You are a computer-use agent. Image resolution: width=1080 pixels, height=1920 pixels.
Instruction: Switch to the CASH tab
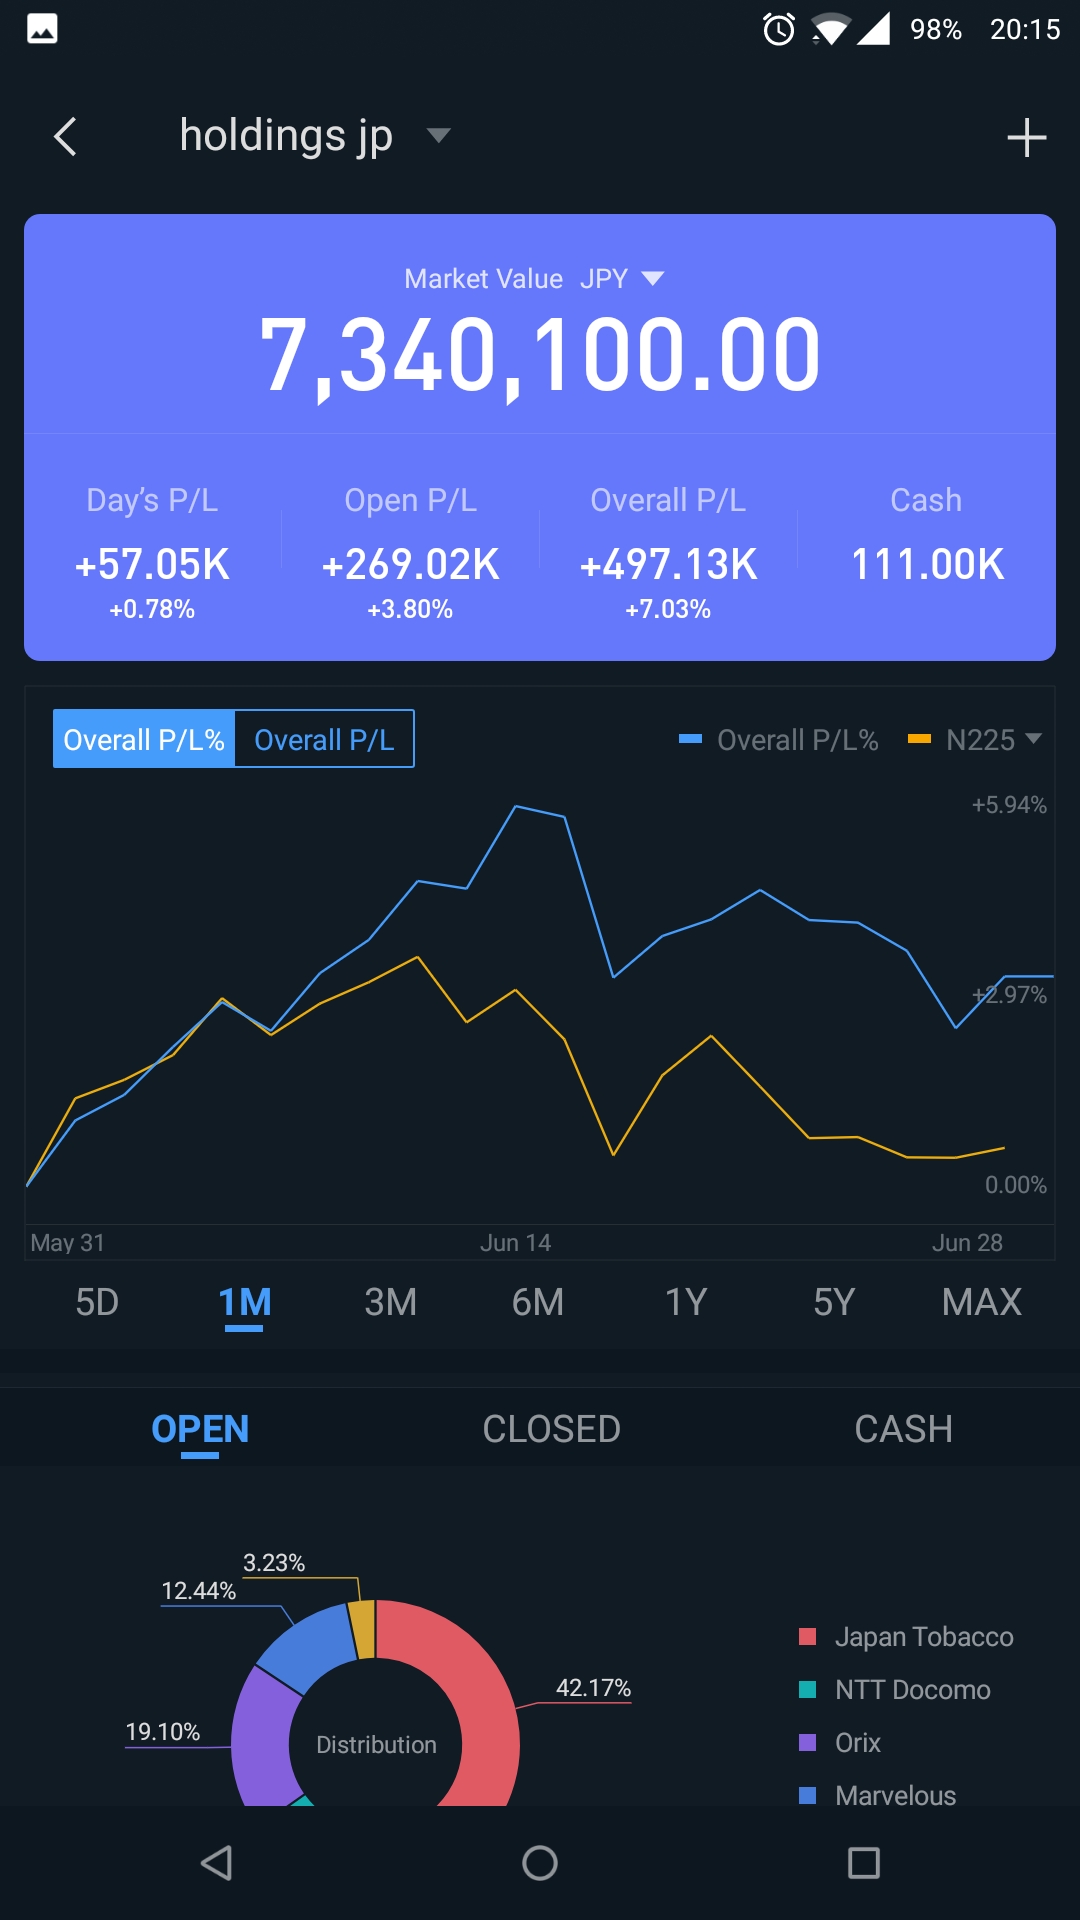(903, 1429)
